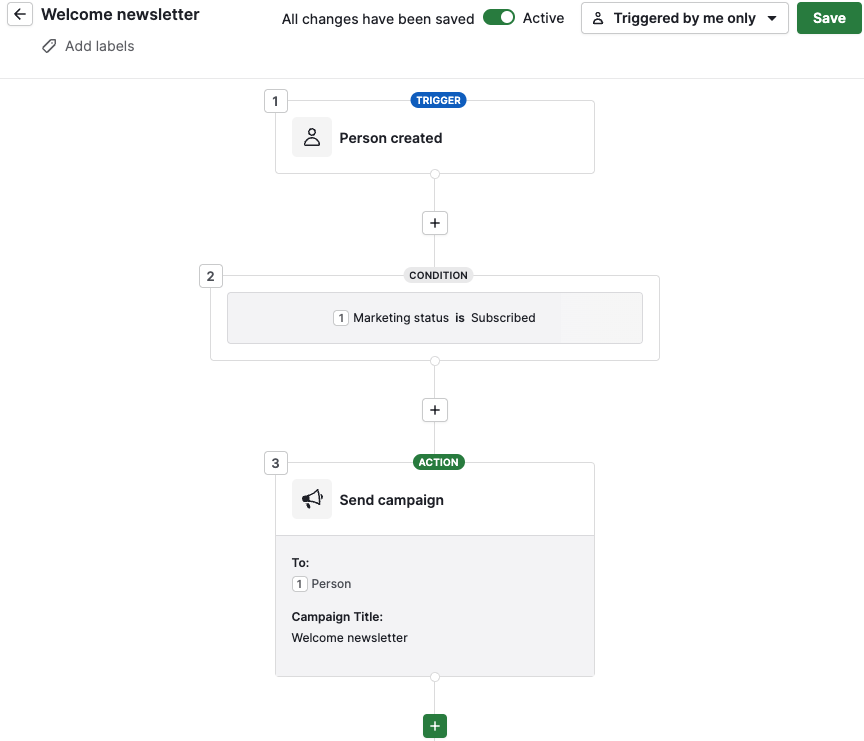
Task: Click the plus icon below the condition step
Action: [434, 409]
